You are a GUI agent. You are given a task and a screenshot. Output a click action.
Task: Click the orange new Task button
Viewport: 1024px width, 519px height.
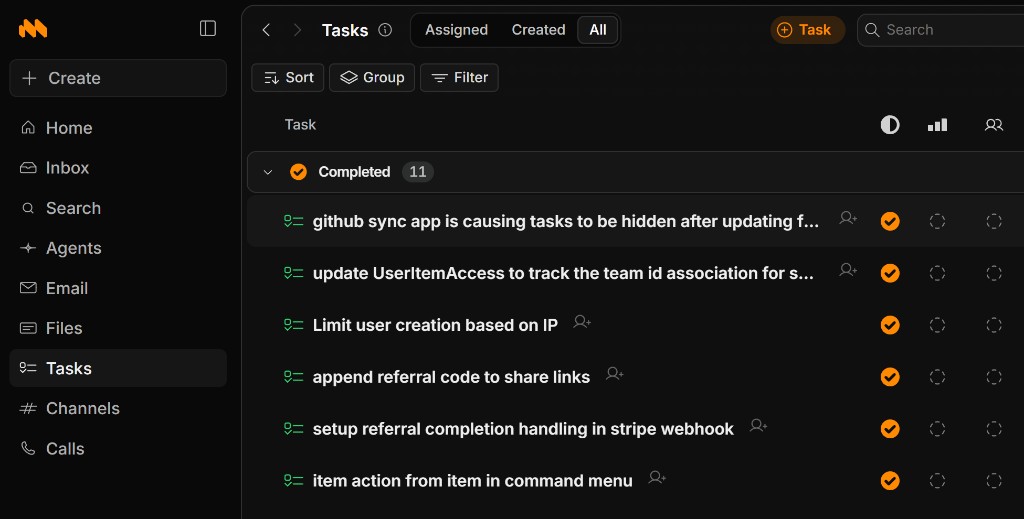[x=808, y=30]
